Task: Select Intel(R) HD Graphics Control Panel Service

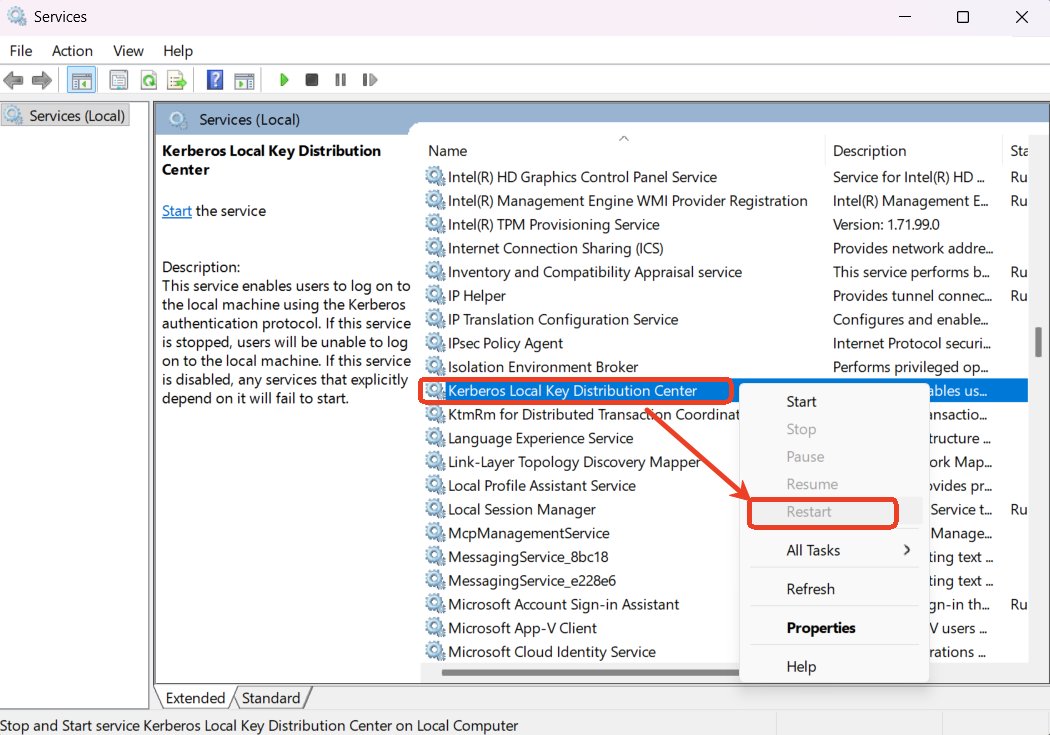Action: (582, 177)
